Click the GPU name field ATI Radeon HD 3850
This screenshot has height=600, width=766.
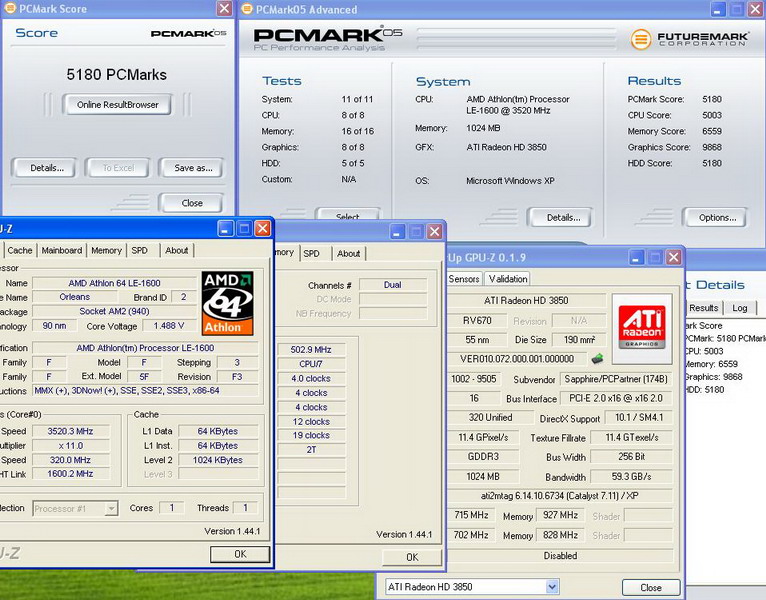[x=526, y=300]
